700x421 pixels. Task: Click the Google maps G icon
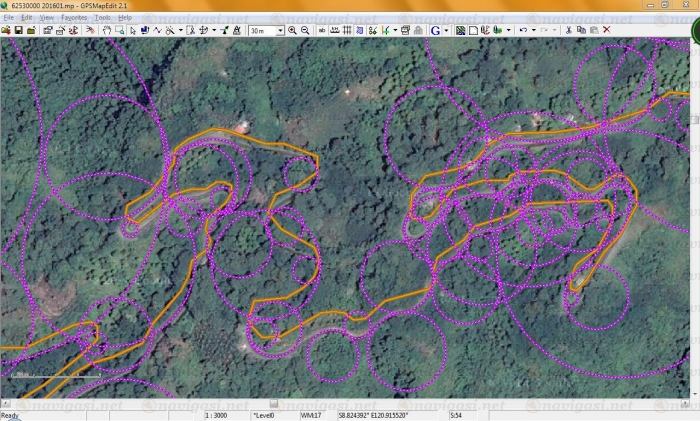pos(435,31)
